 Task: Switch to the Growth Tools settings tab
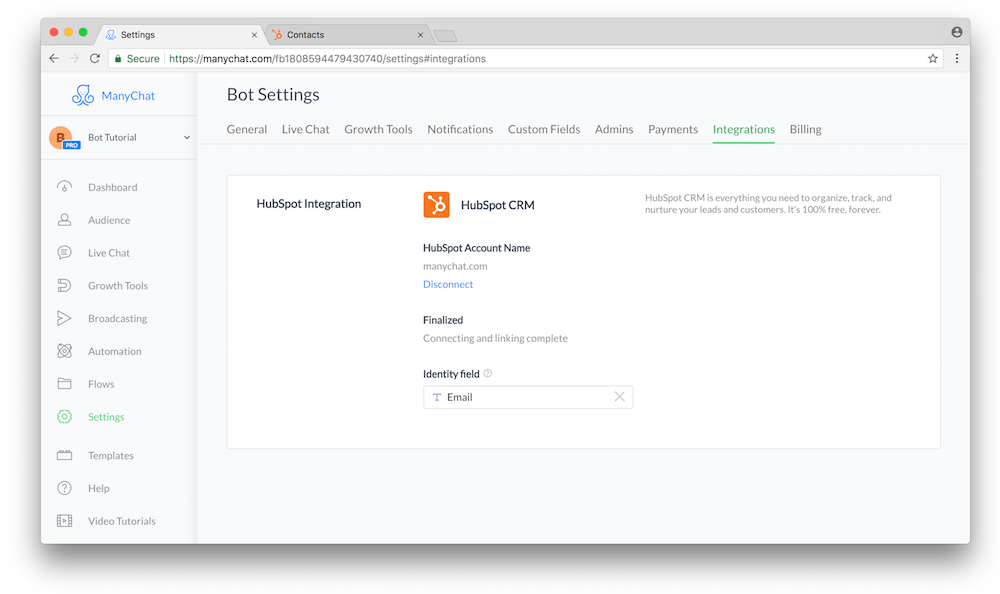378,129
